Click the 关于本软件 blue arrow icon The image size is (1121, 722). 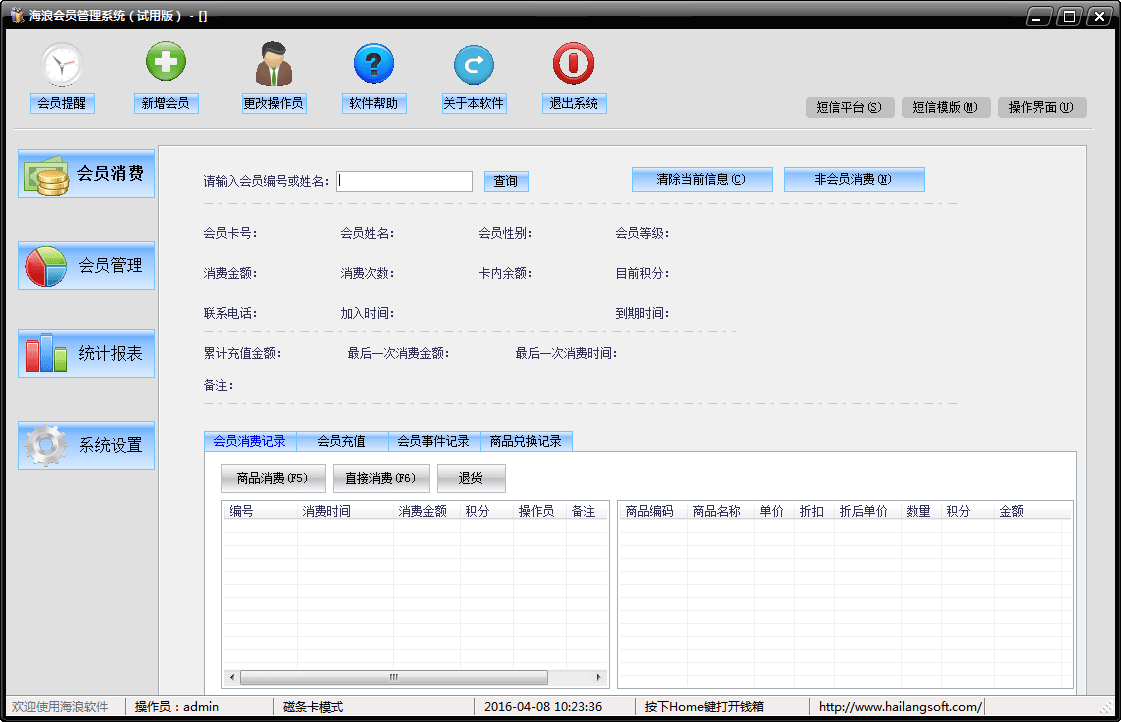474,65
